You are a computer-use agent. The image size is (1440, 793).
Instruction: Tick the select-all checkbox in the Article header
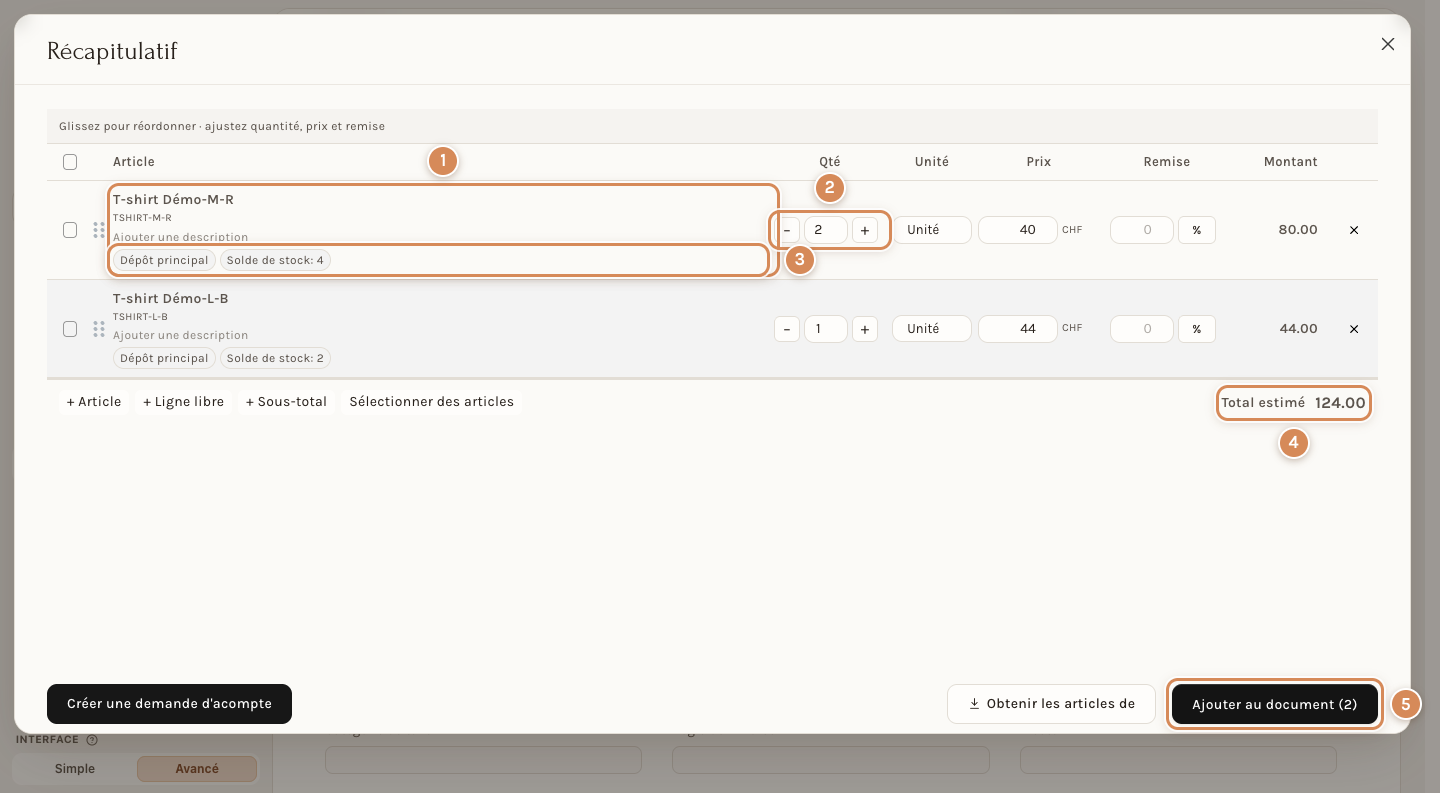[70, 162]
